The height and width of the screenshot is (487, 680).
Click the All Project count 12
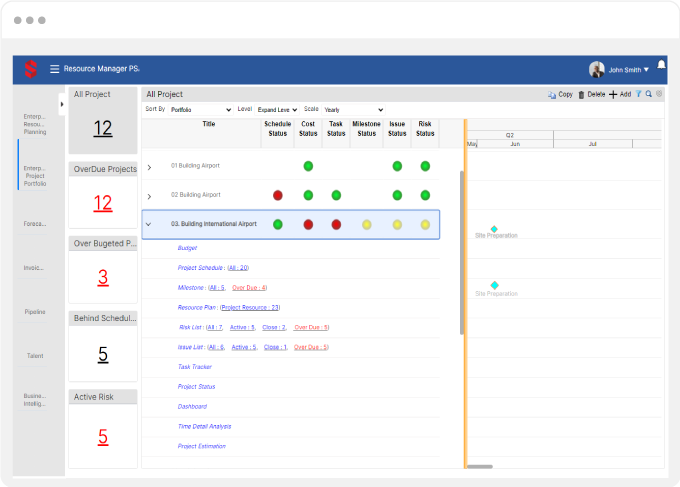(x=103, y=128)
